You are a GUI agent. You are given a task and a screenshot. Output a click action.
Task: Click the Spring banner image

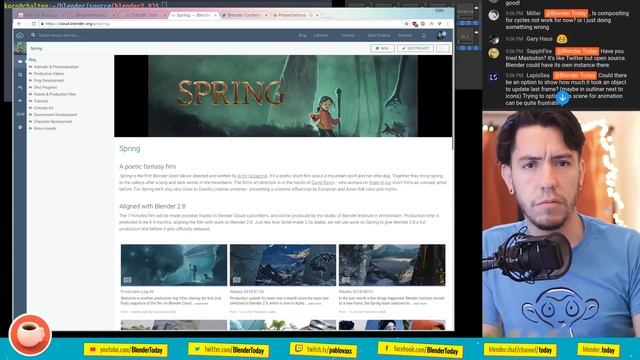click(x=283, y=96)
